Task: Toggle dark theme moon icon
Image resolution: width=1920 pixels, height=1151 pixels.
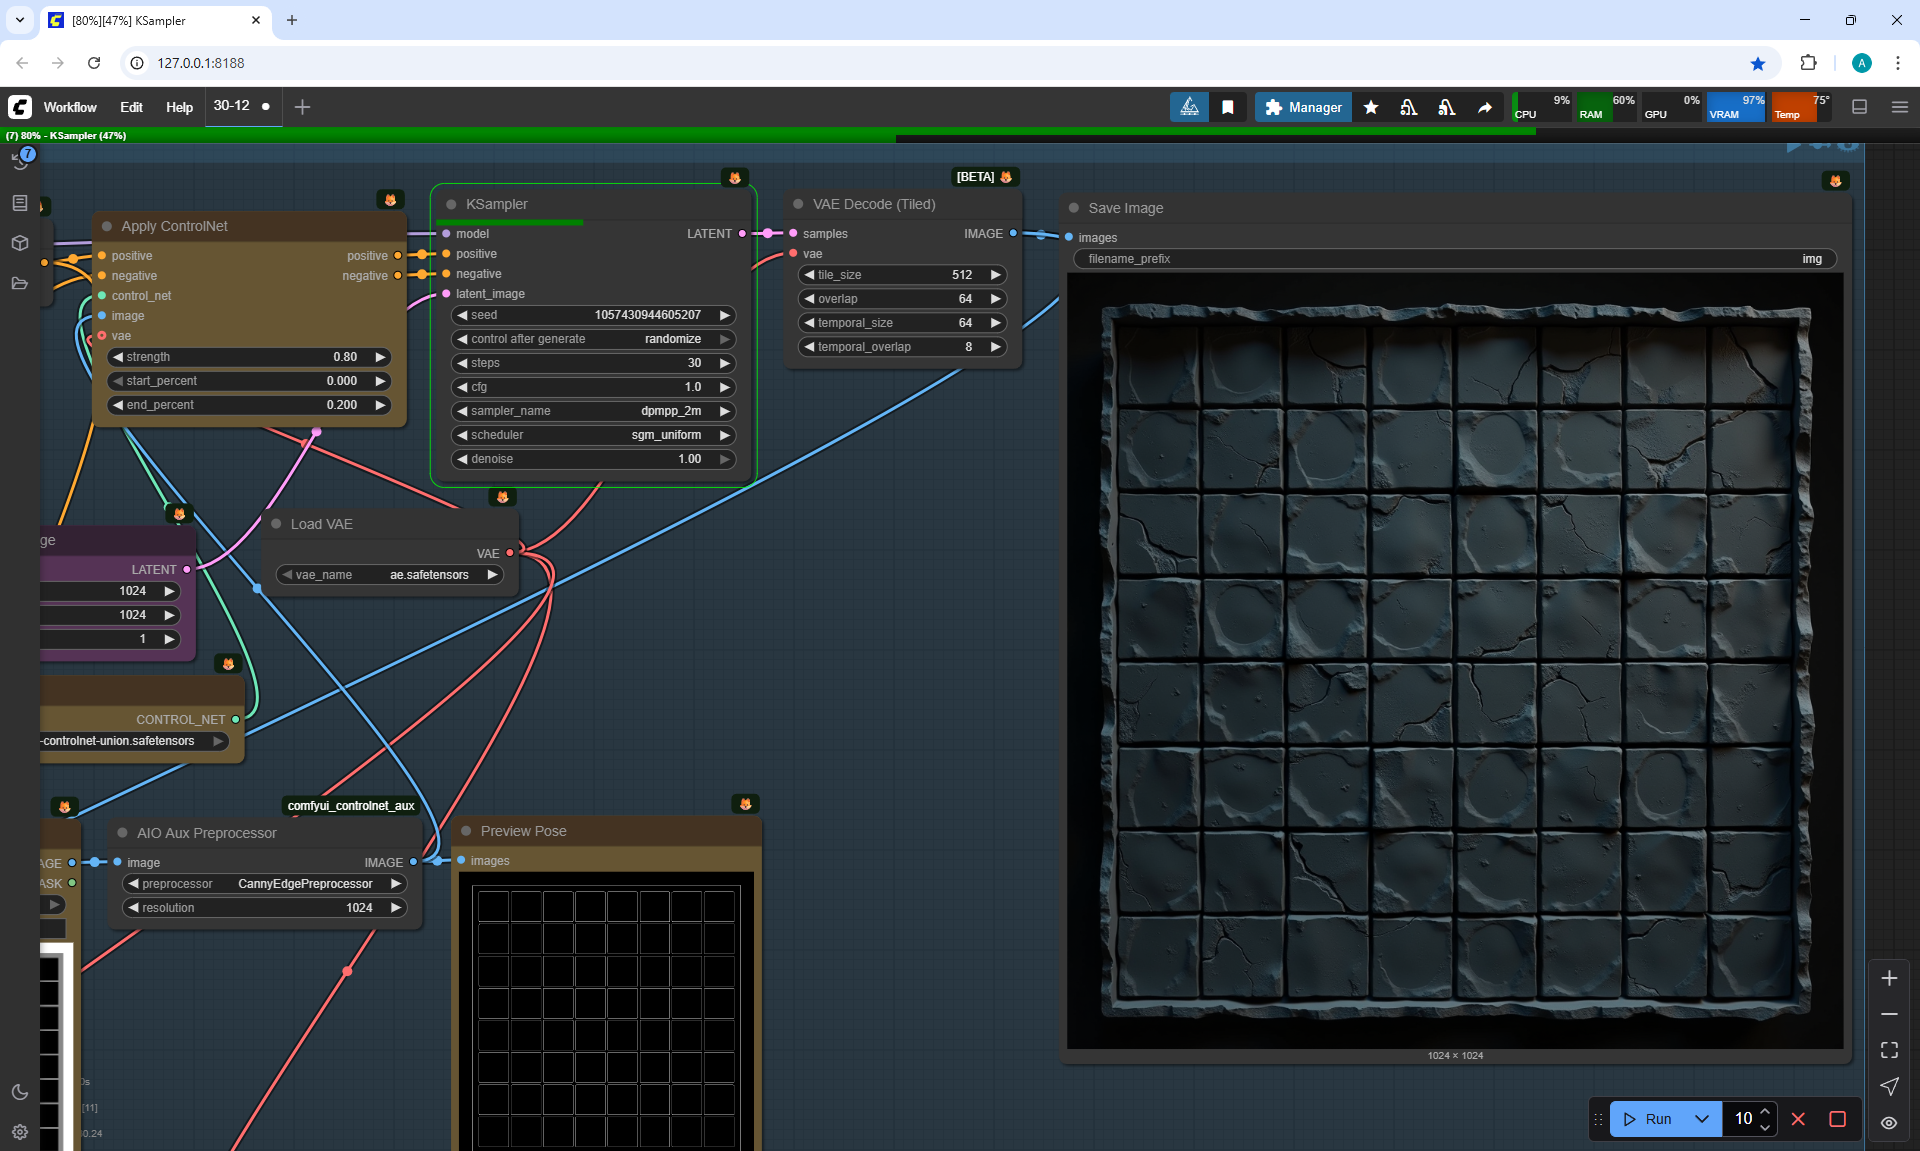Action: pyautogui.click(x=20, y=1092)
